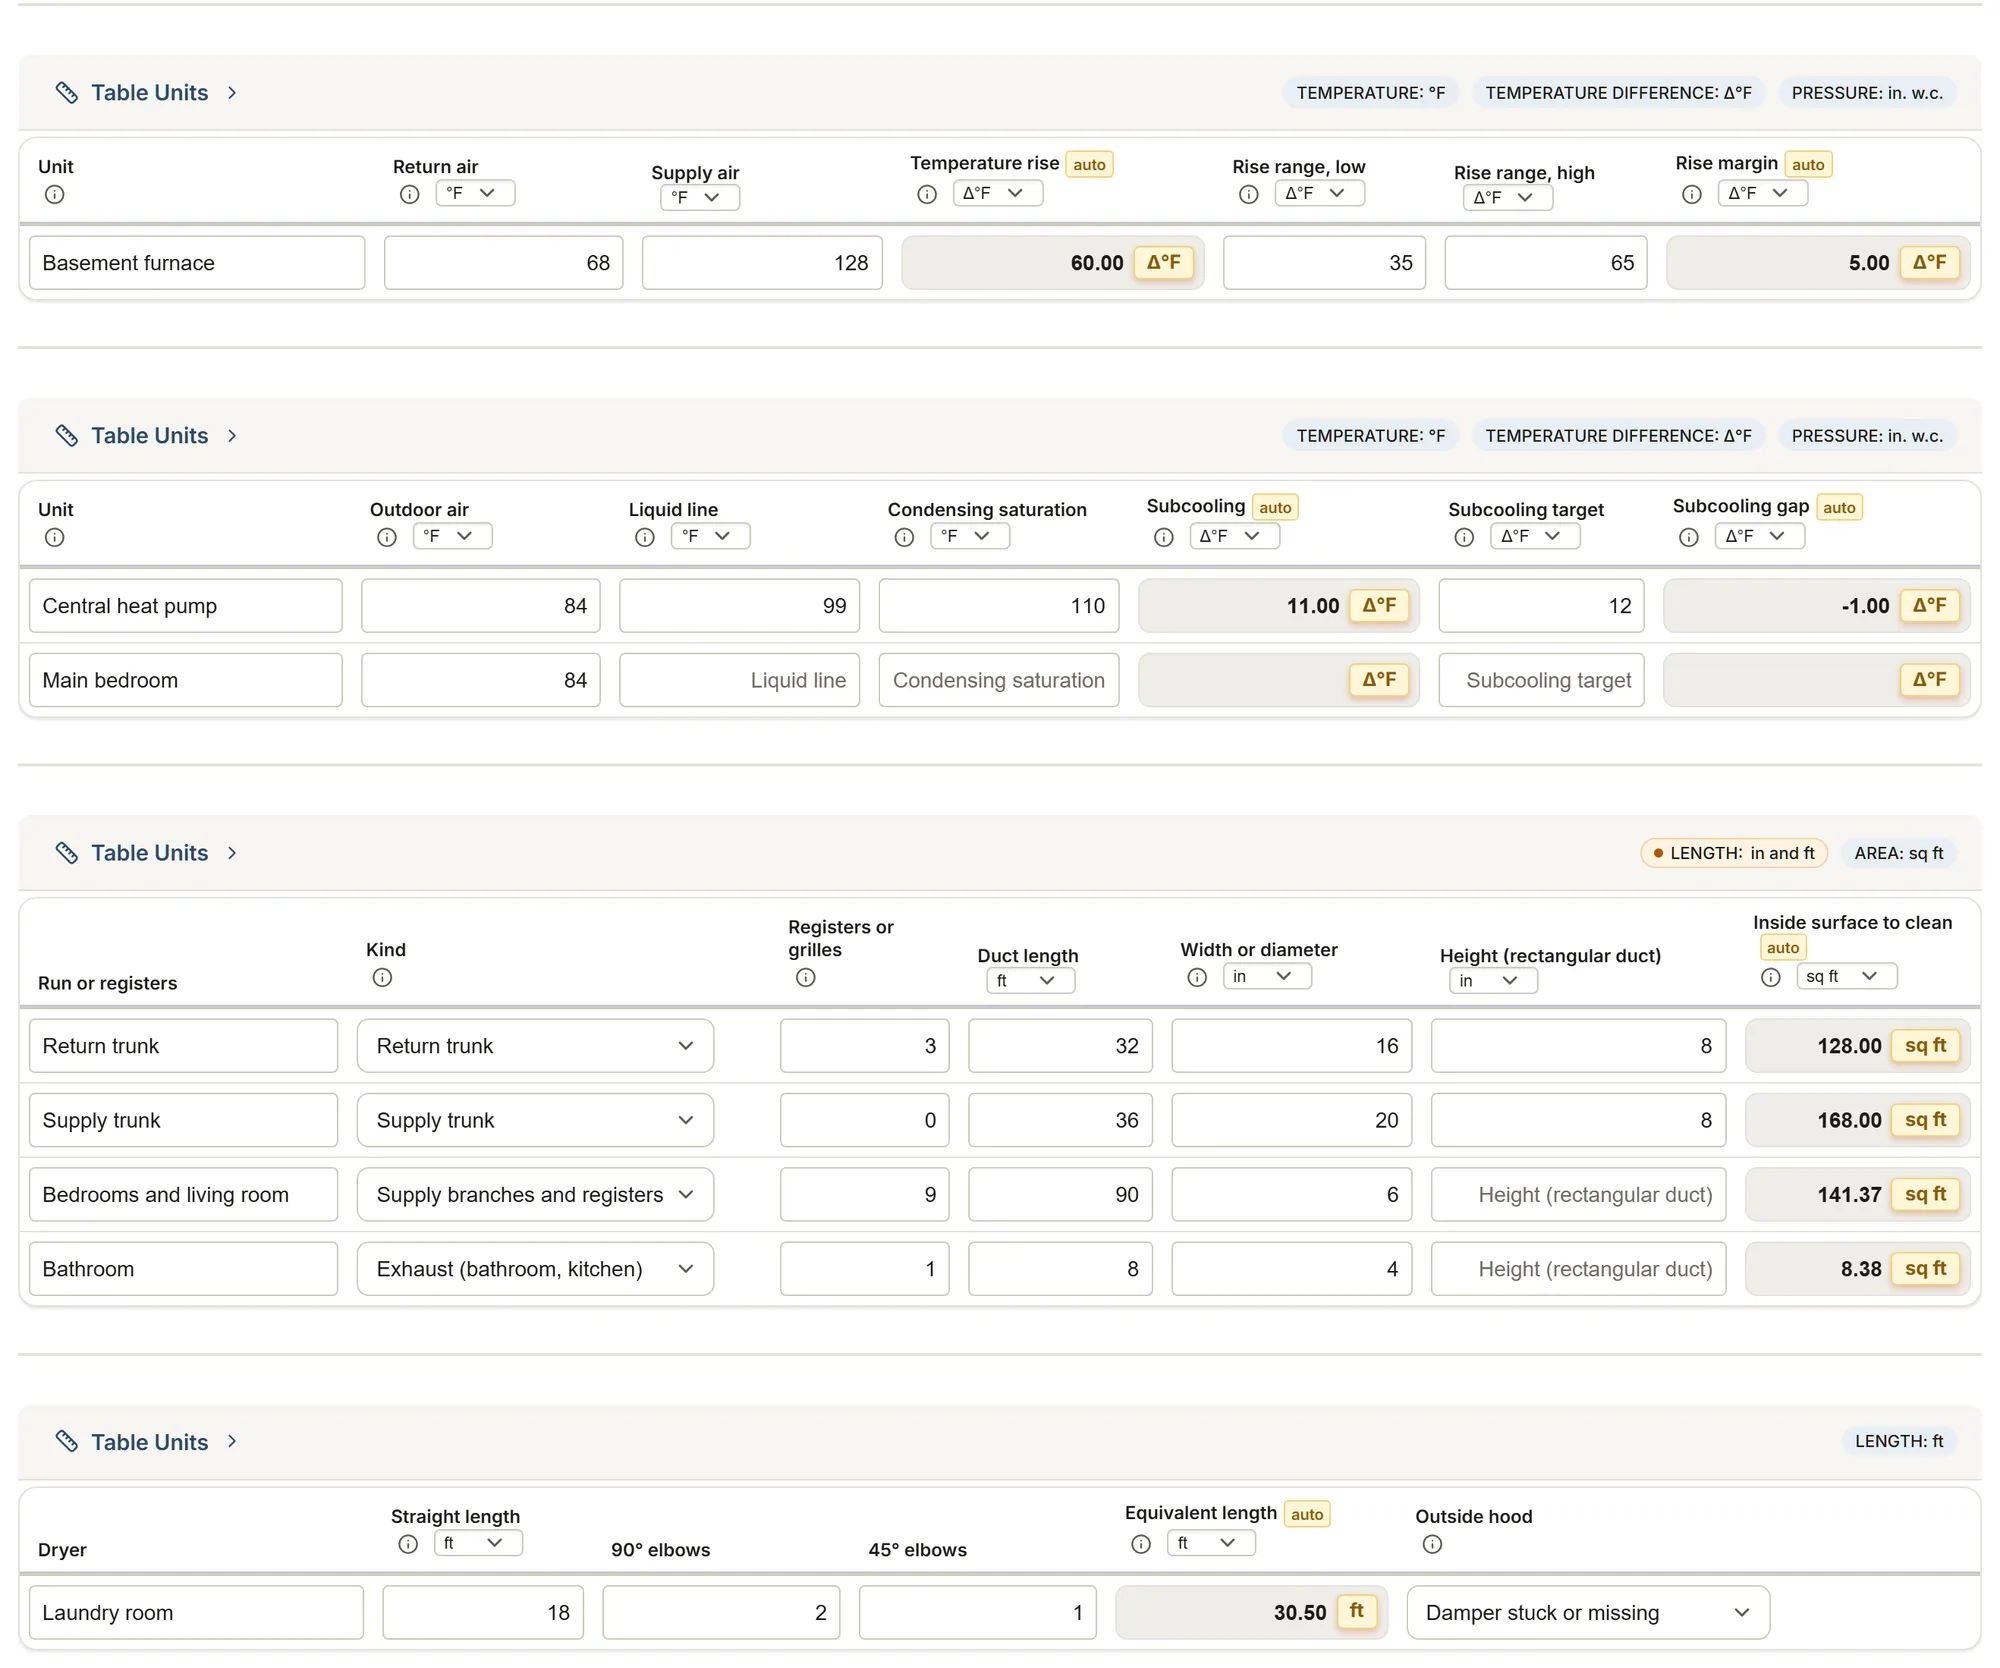This screenshot has width=2000, height=1668.
Task: Click info icon for Condensing saturation
Action: (904, 538)
